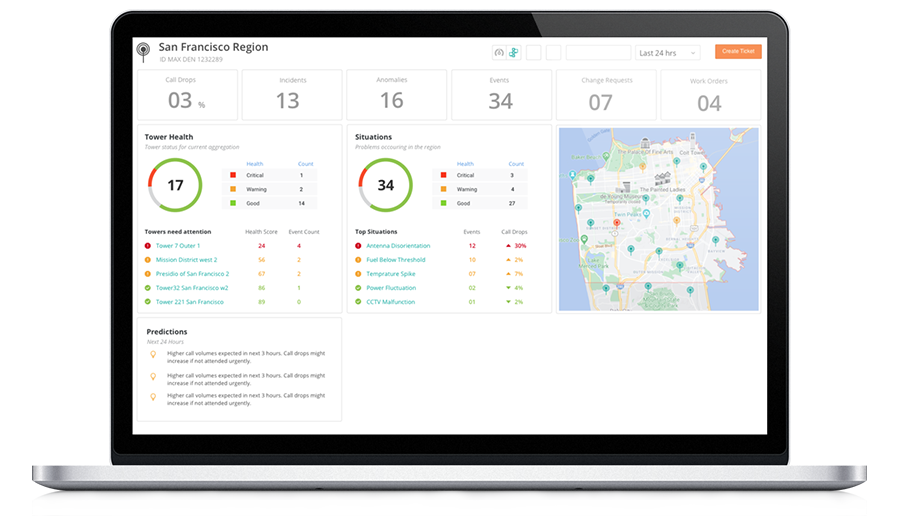Screen dimensions: 900x516
Task: Open the Anomalies summary card
Action: coord(392,95)
